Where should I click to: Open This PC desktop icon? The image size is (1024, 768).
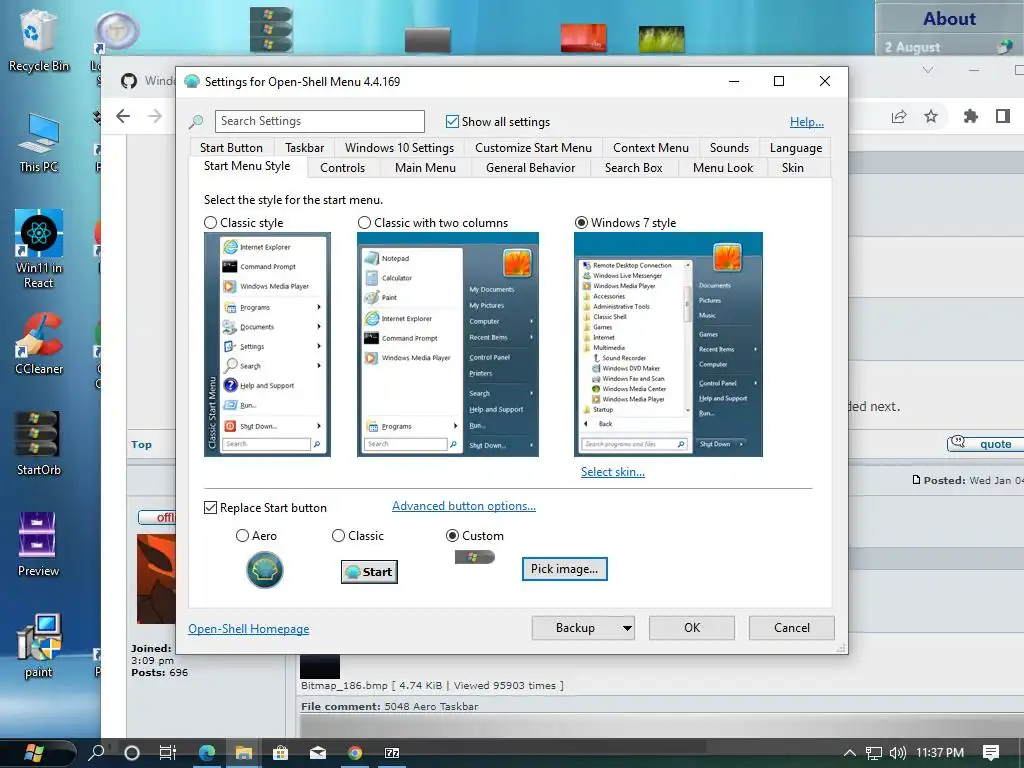(x=38, y=142)
